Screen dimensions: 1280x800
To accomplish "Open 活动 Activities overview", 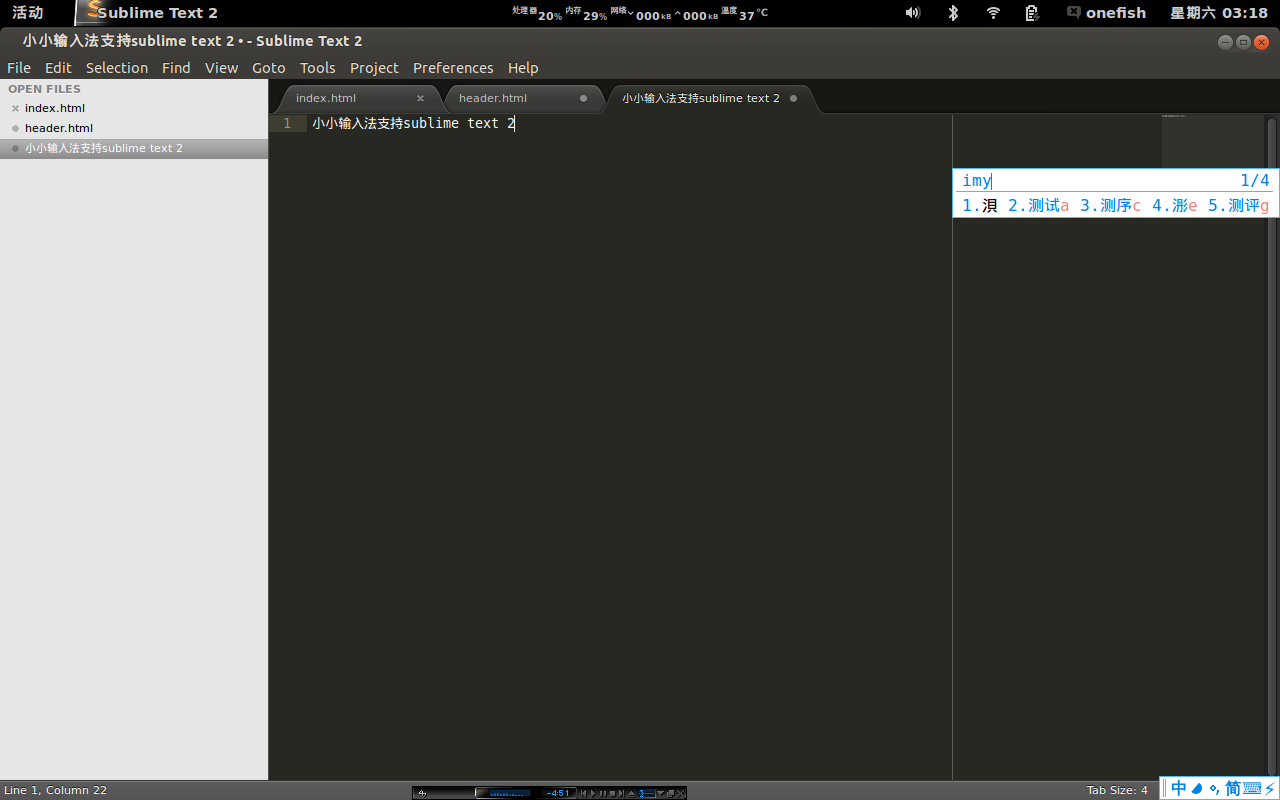I will (28, 13).
